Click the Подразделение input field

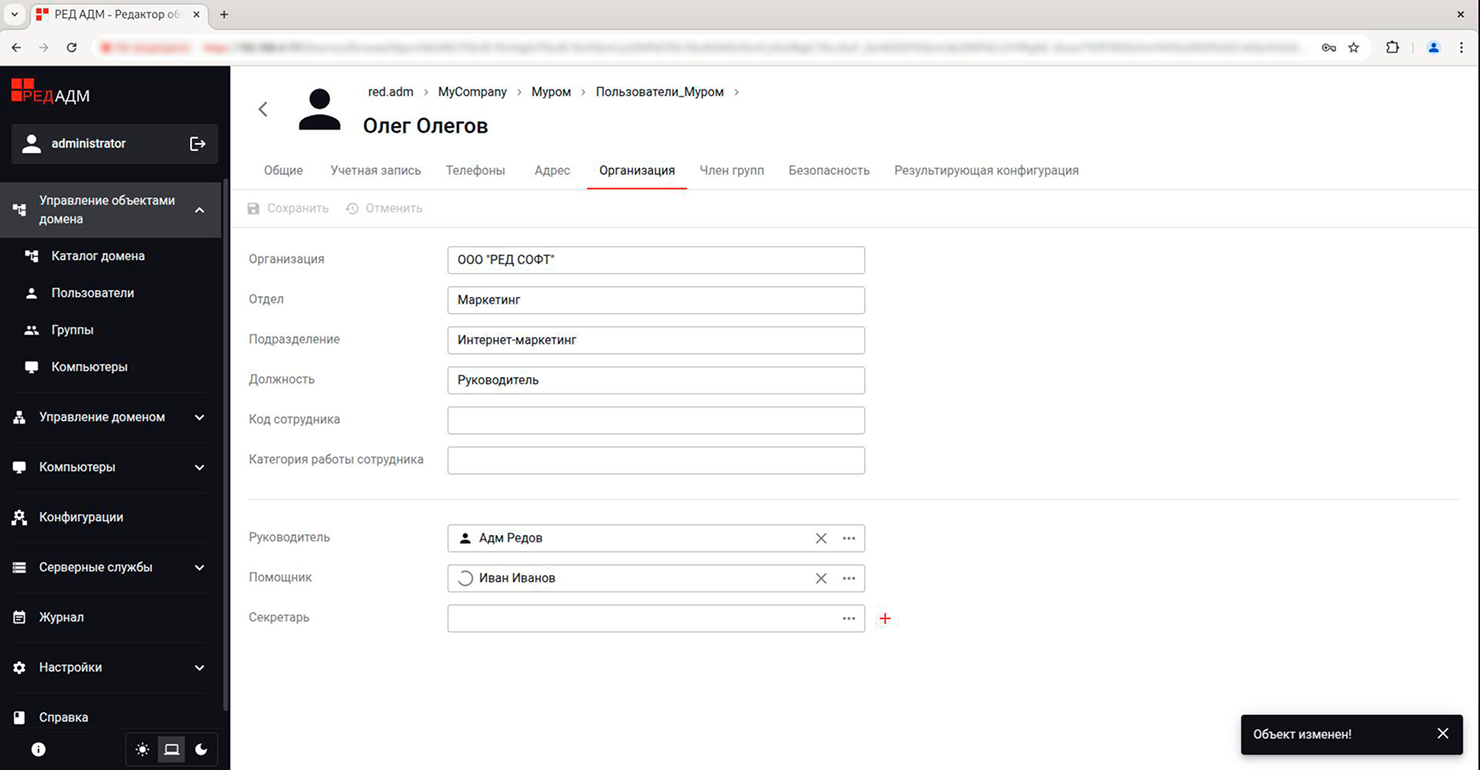[x=656, y=340]
